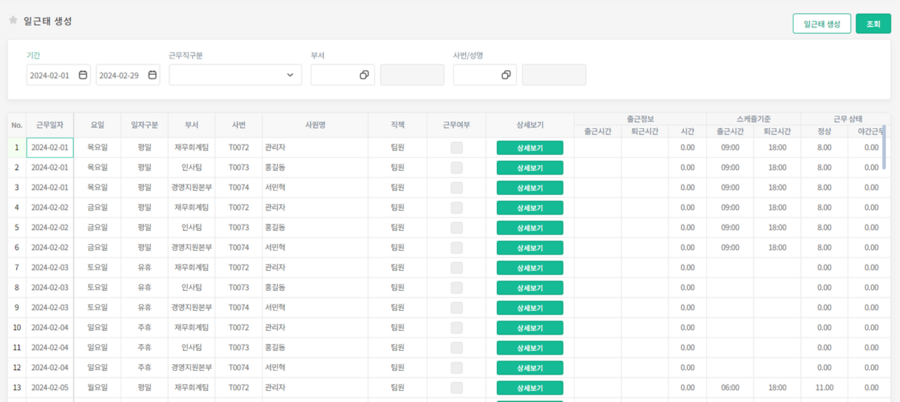The width and height of the screenshot is (900, 402).
Task: Click the 부서 lookup popup icon
Action: tap(364, 75)
